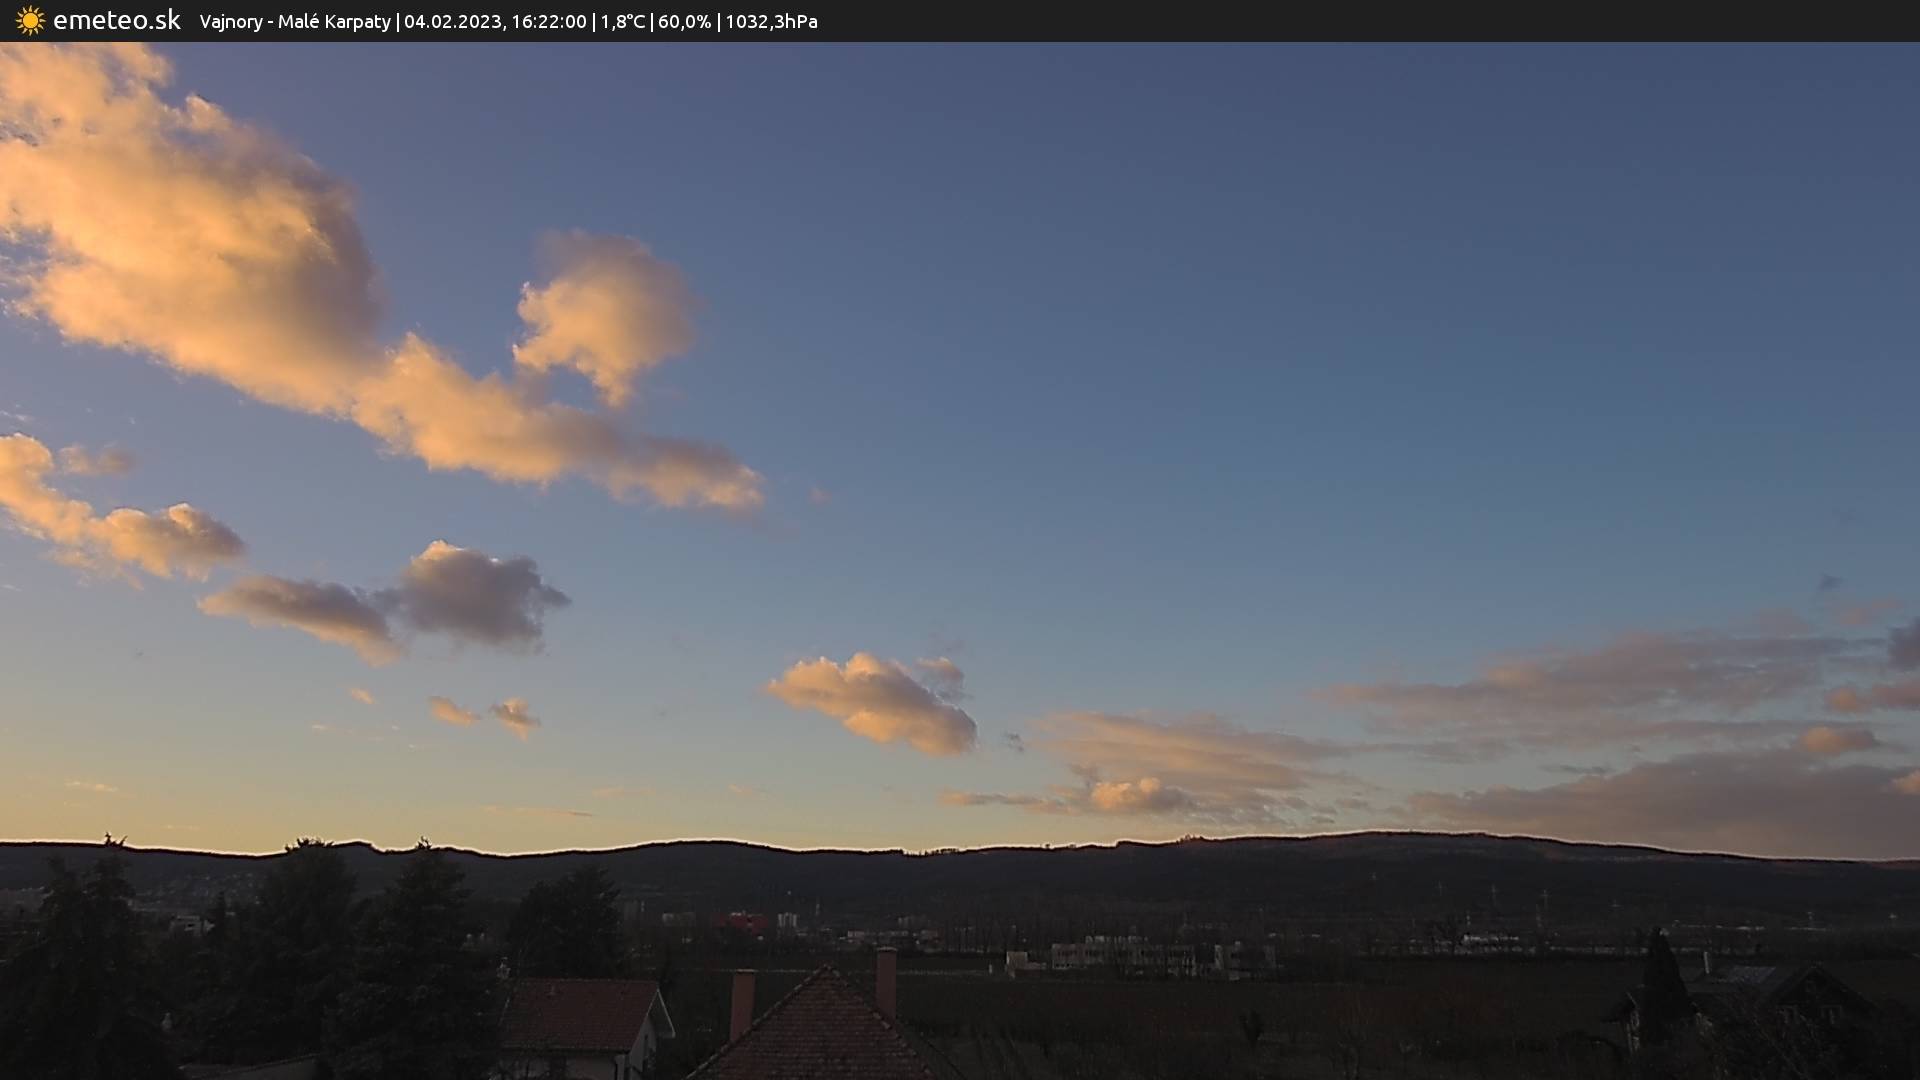The width and height of the screenshot is (1920, 1080).
Task: Click the red building in the distance
Action: click(738, 922)
